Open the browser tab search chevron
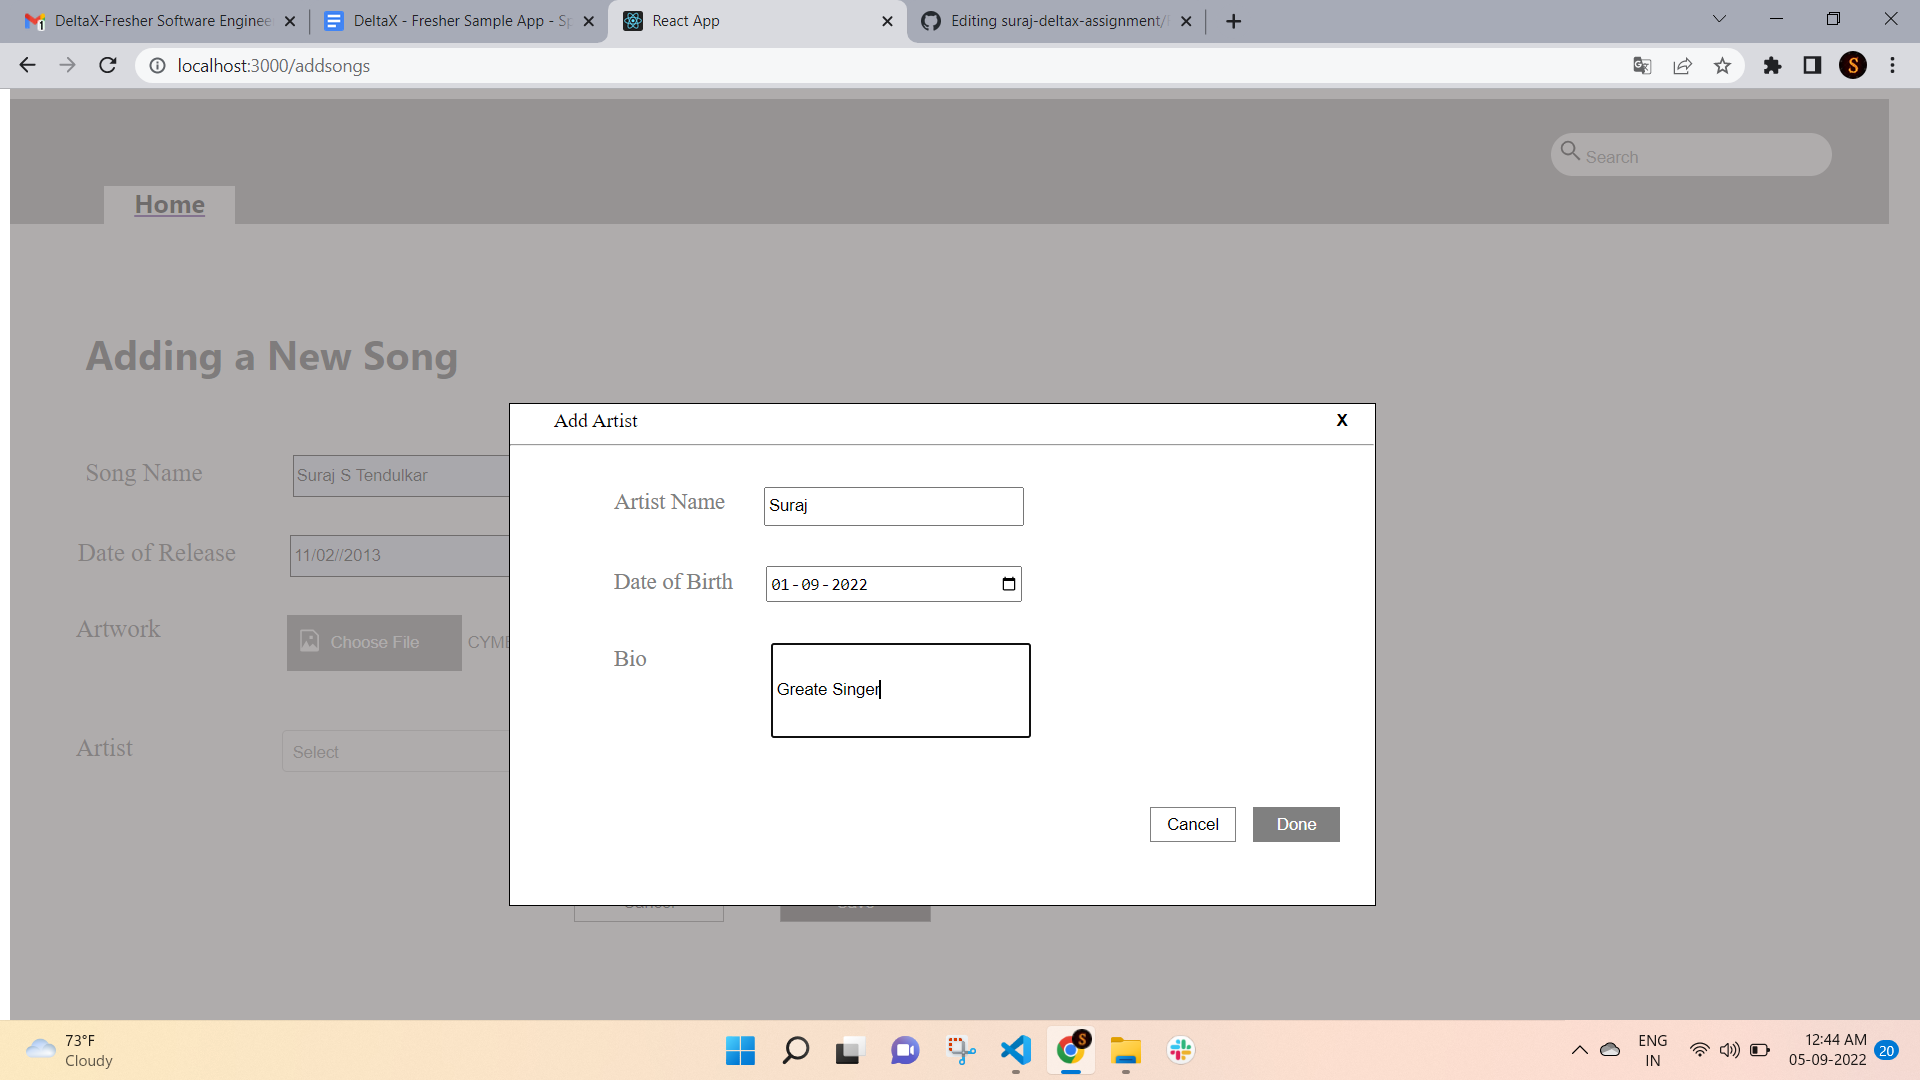The height and width of the screenshot is (1080, 1920). click(x=1719, y=19)
